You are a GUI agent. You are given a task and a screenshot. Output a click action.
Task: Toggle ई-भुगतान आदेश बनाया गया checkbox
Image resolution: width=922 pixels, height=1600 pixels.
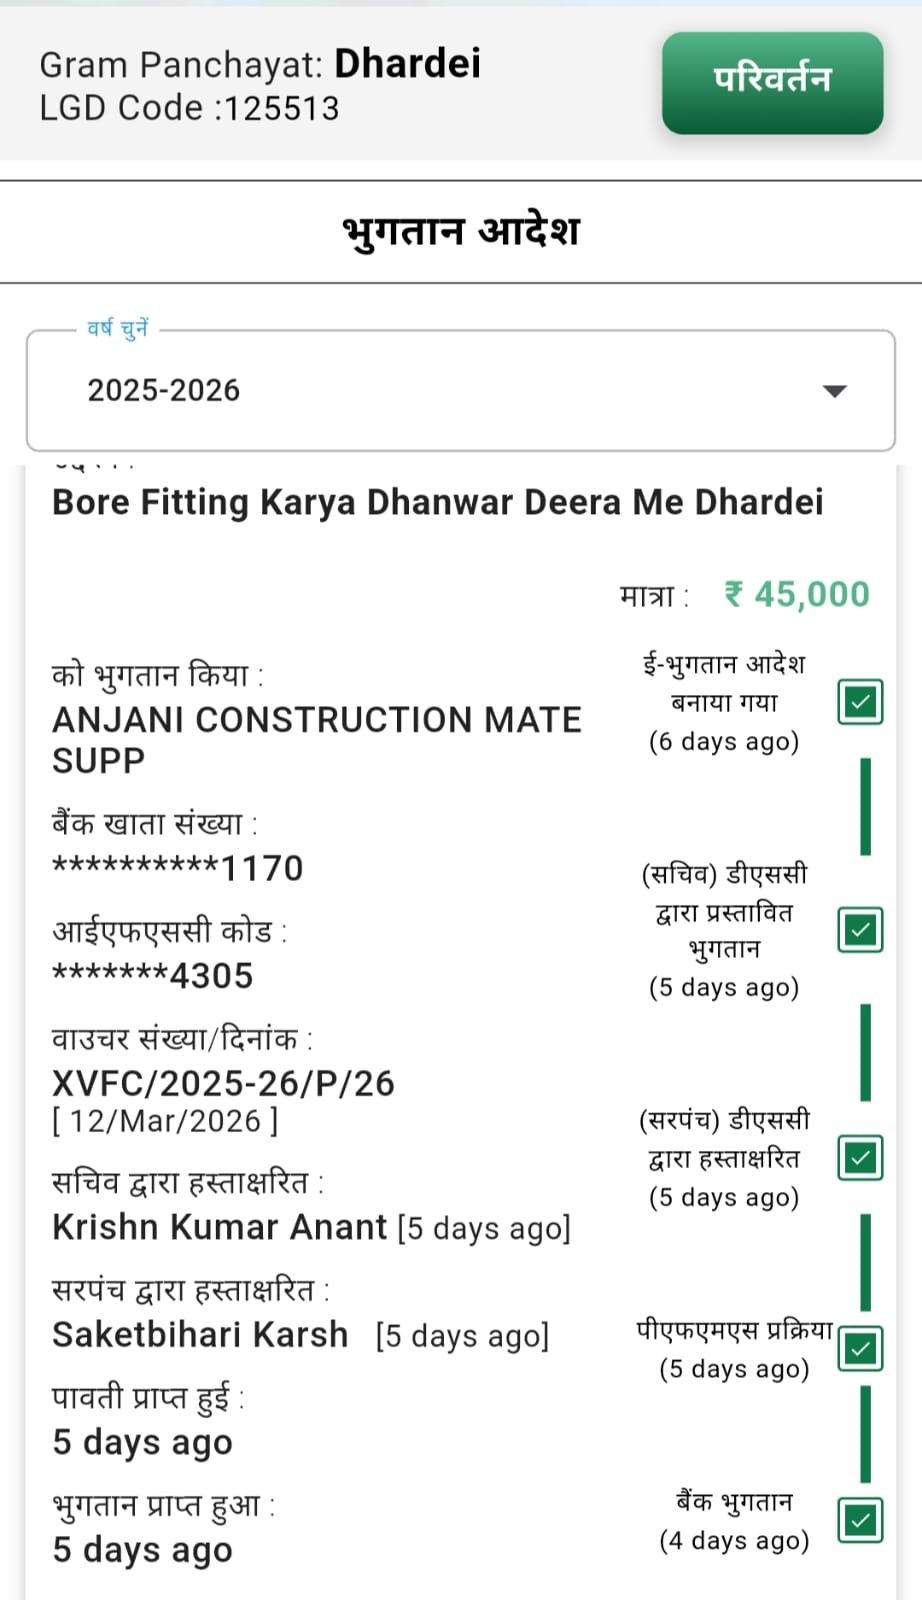tap(860, 702)
